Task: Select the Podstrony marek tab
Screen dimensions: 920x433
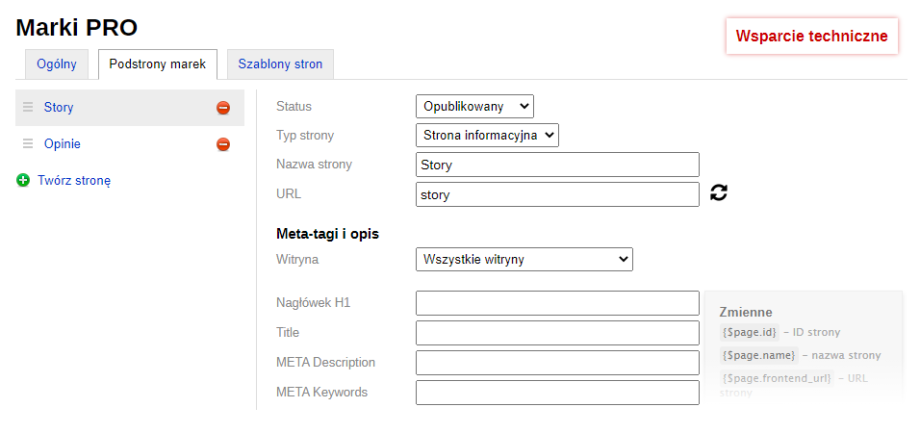Action: coord(158,64)
